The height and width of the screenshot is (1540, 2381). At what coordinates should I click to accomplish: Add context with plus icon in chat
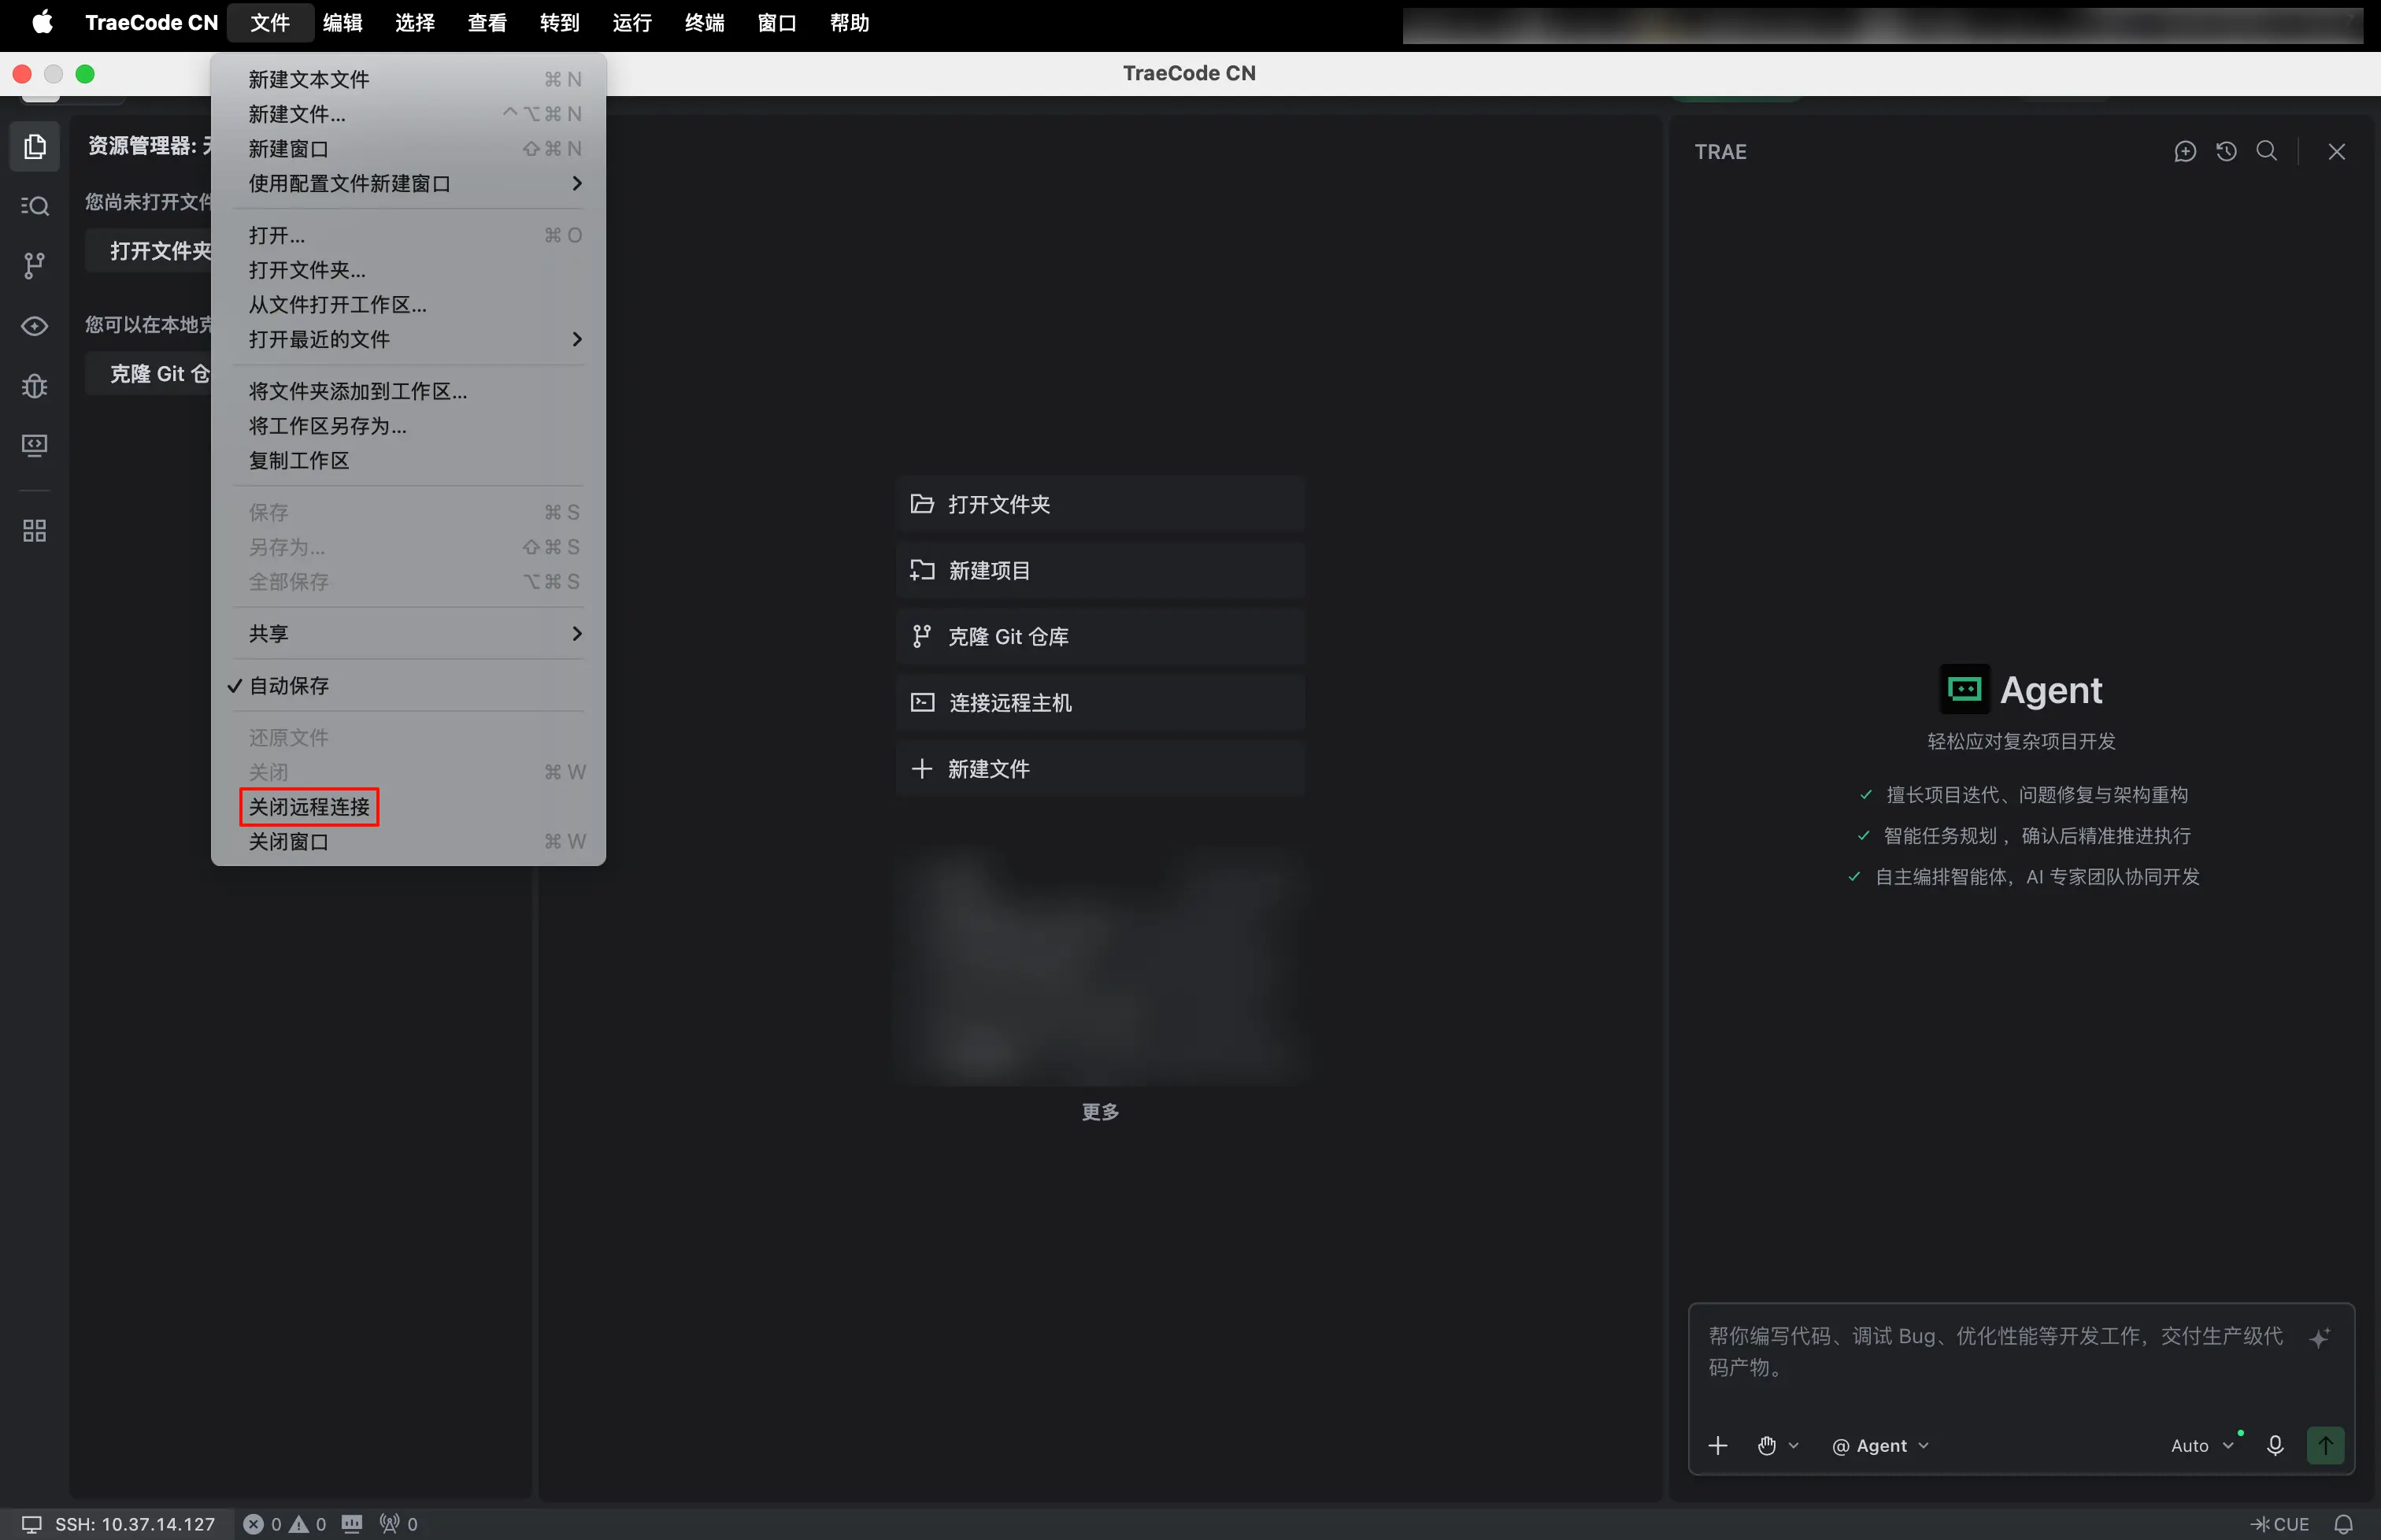(1717, 1446)
